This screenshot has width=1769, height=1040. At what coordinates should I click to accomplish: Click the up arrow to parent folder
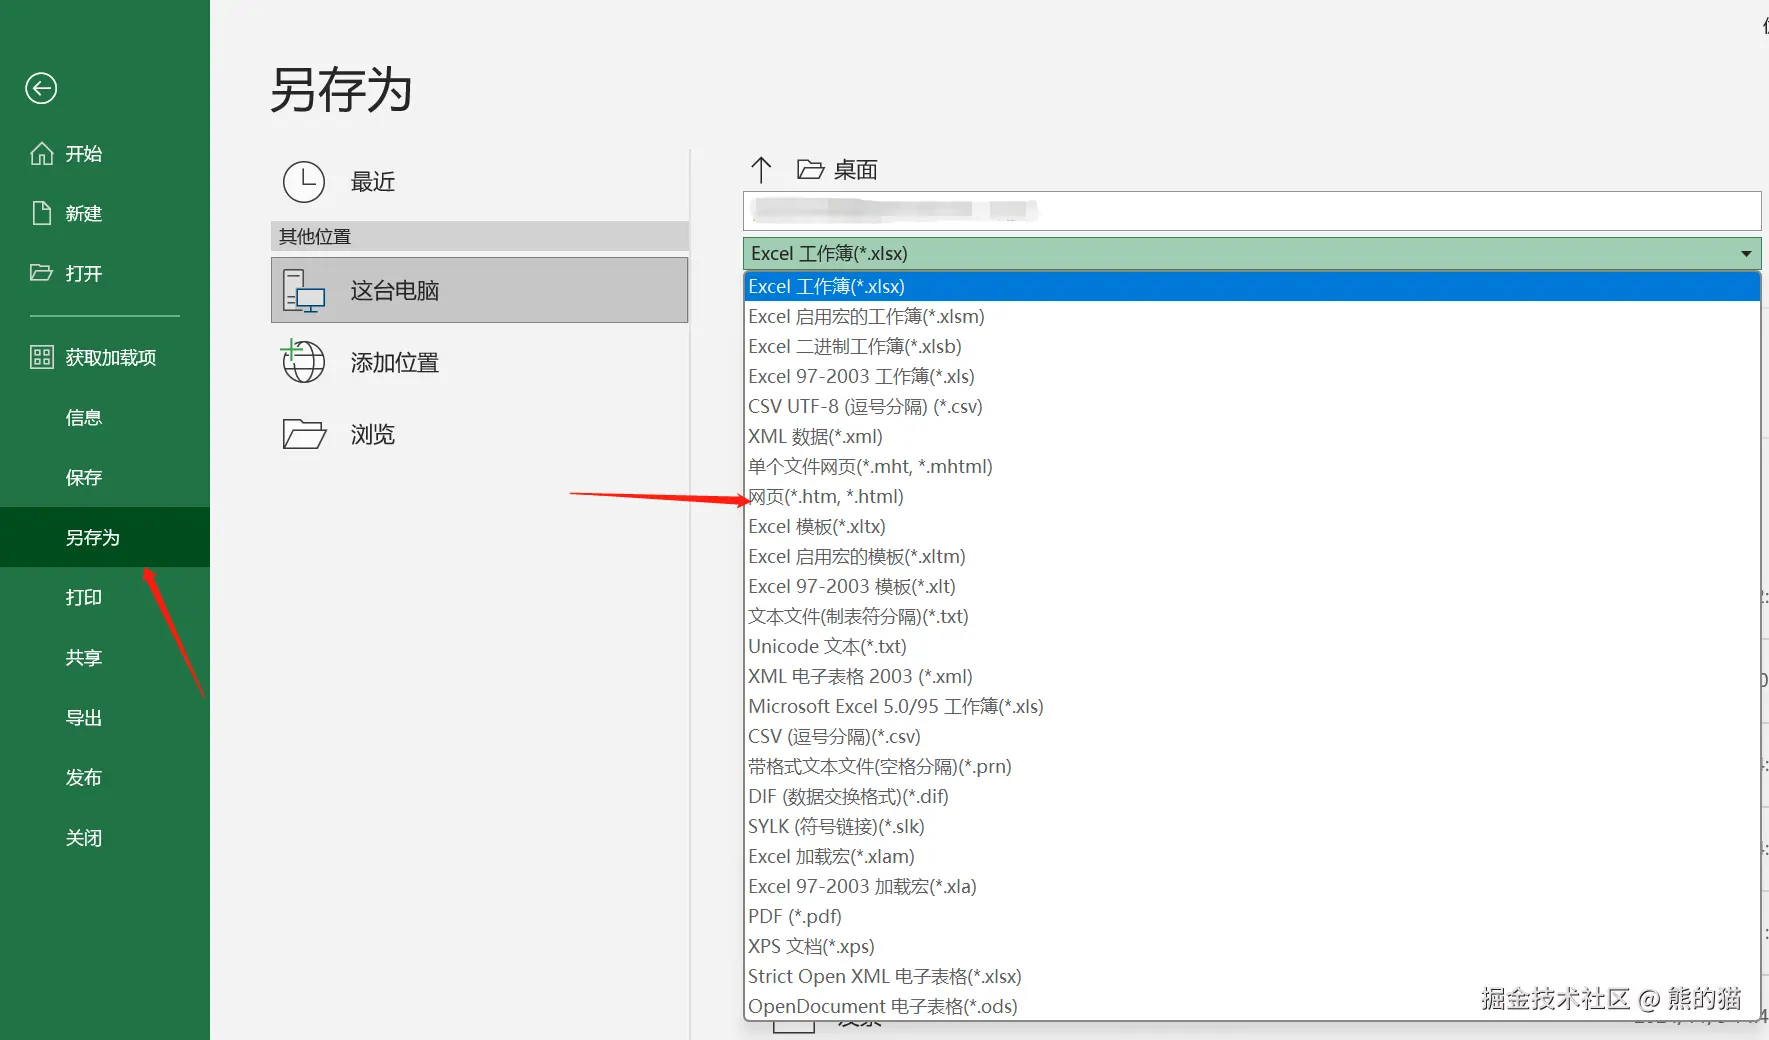tap(761, 170)
